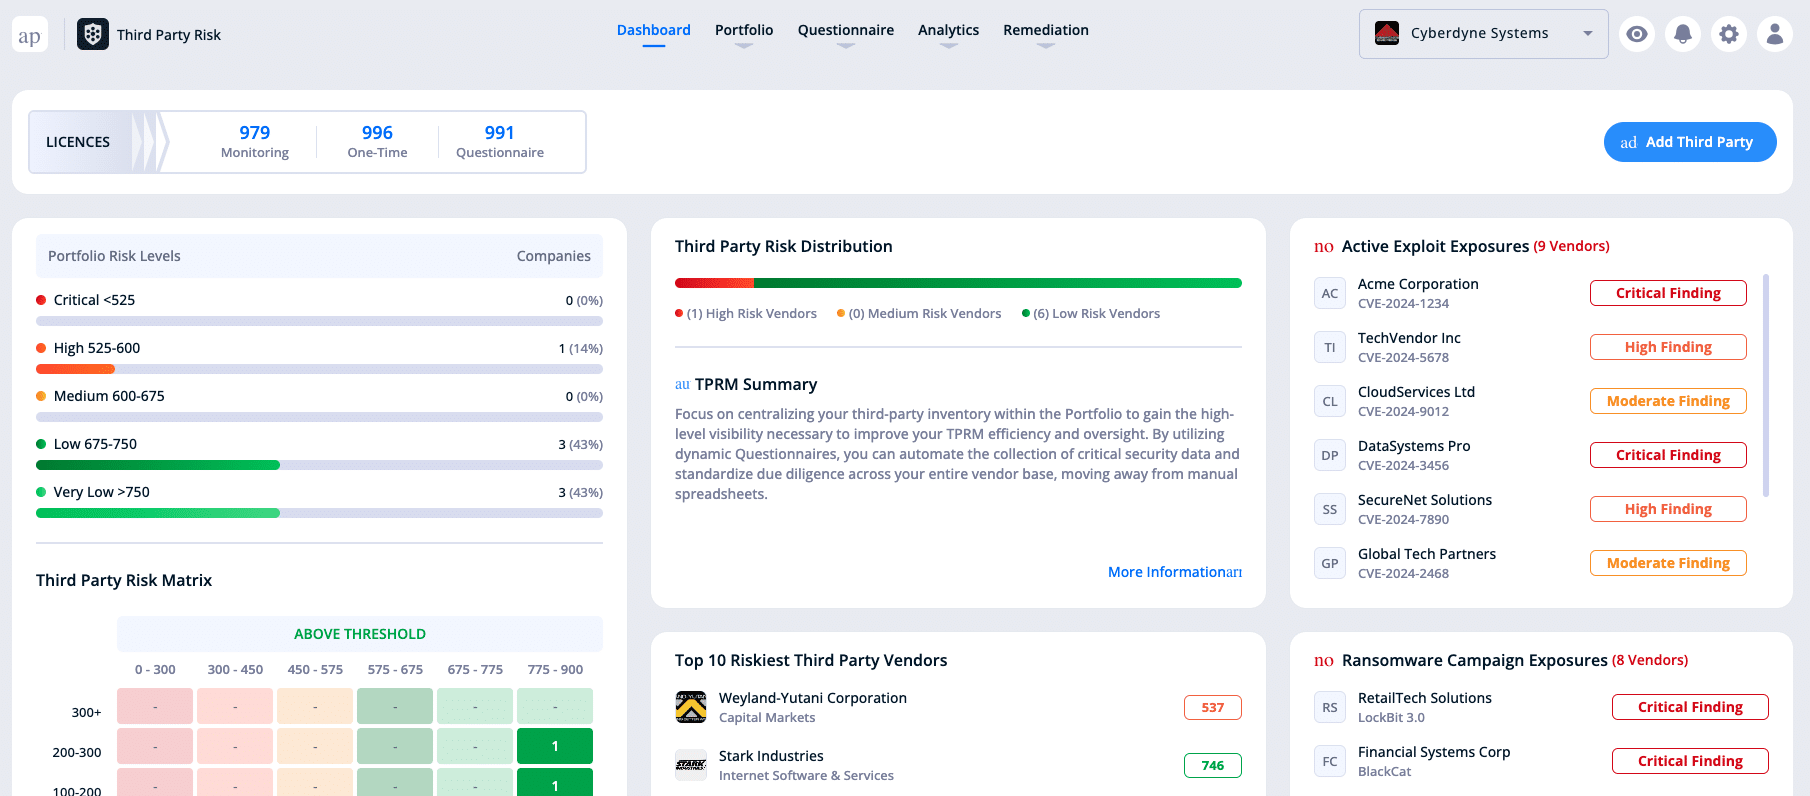Viewport: 1810px width, 796px height.
Task: Click the Add Third Party button
Action: (1690, 142)
